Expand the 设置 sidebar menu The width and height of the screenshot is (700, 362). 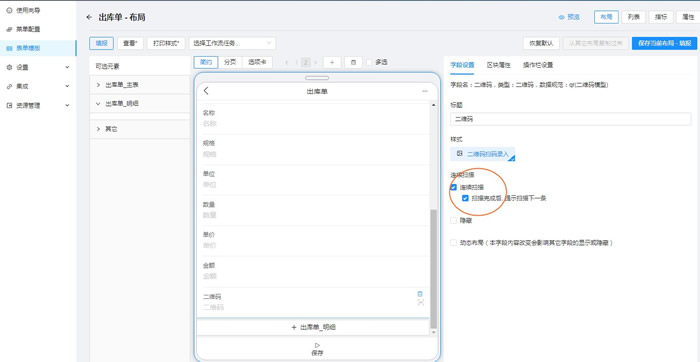[x=38, y=67]
